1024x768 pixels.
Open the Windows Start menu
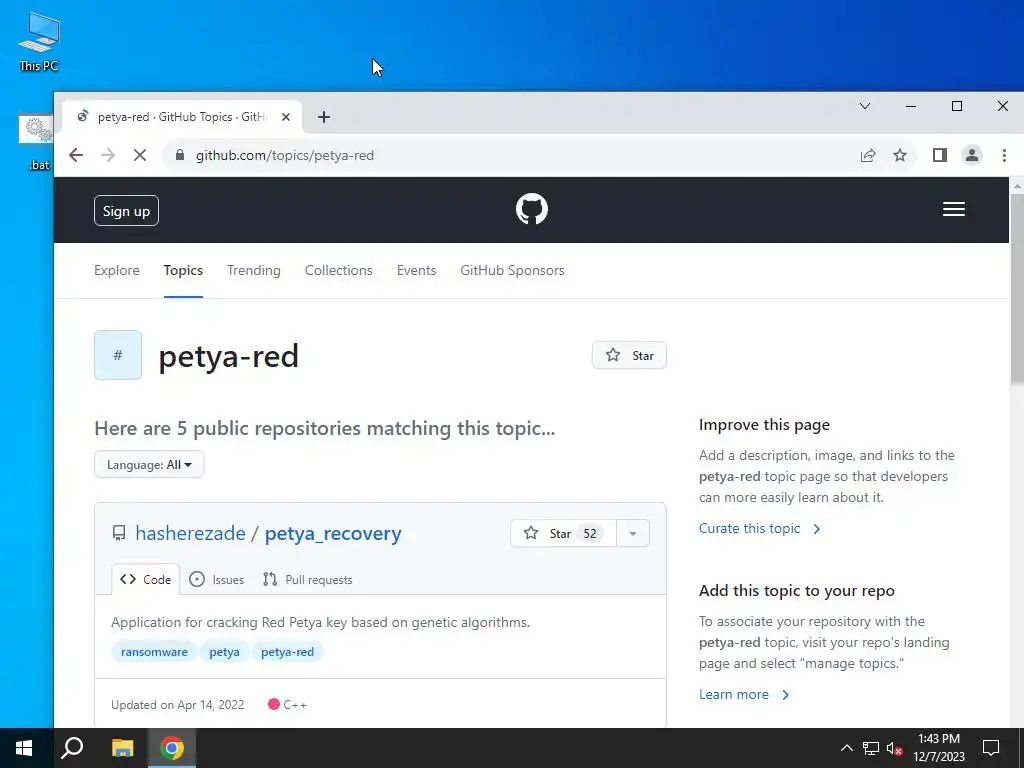[24, 748]
